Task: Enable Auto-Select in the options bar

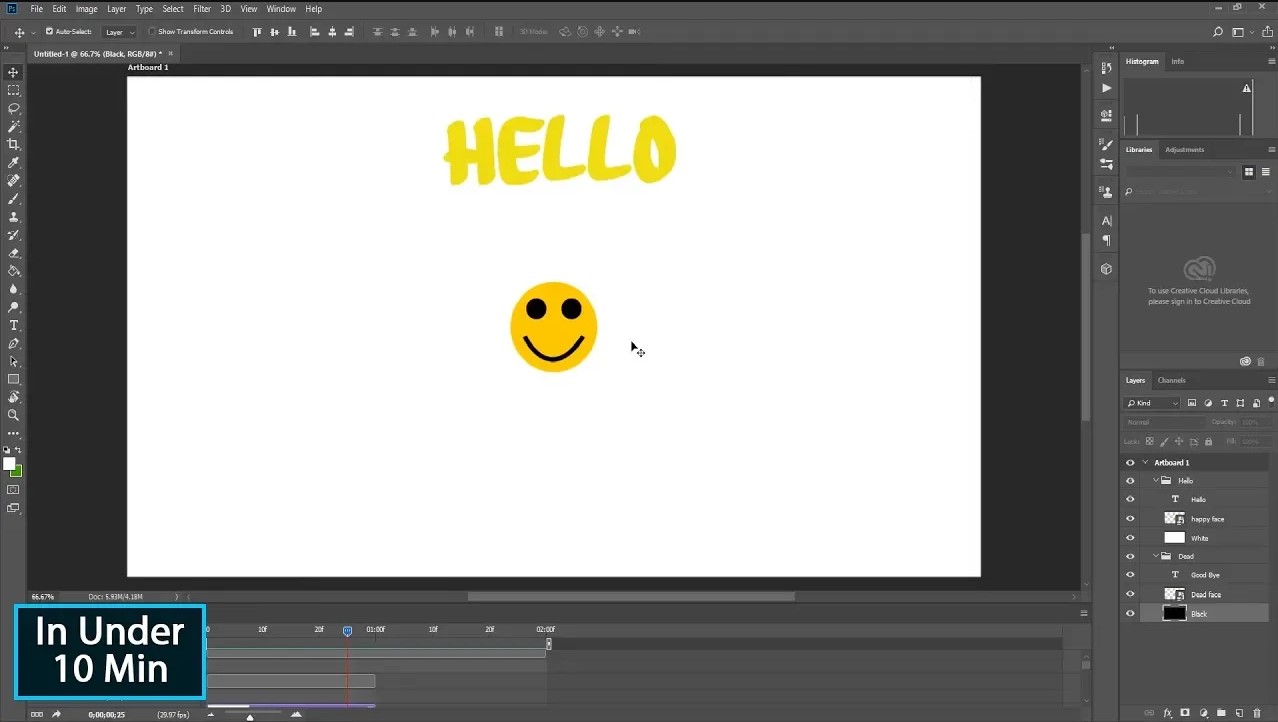Action: point(48,31)
